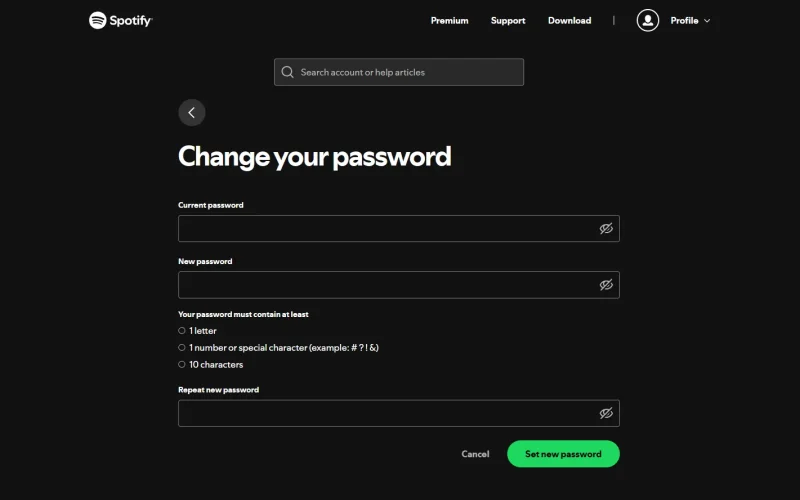Image resolution: width=800 pixels, height=500 pixels.
Task: Click the profile avatar icon
Action: pos(648,20)
